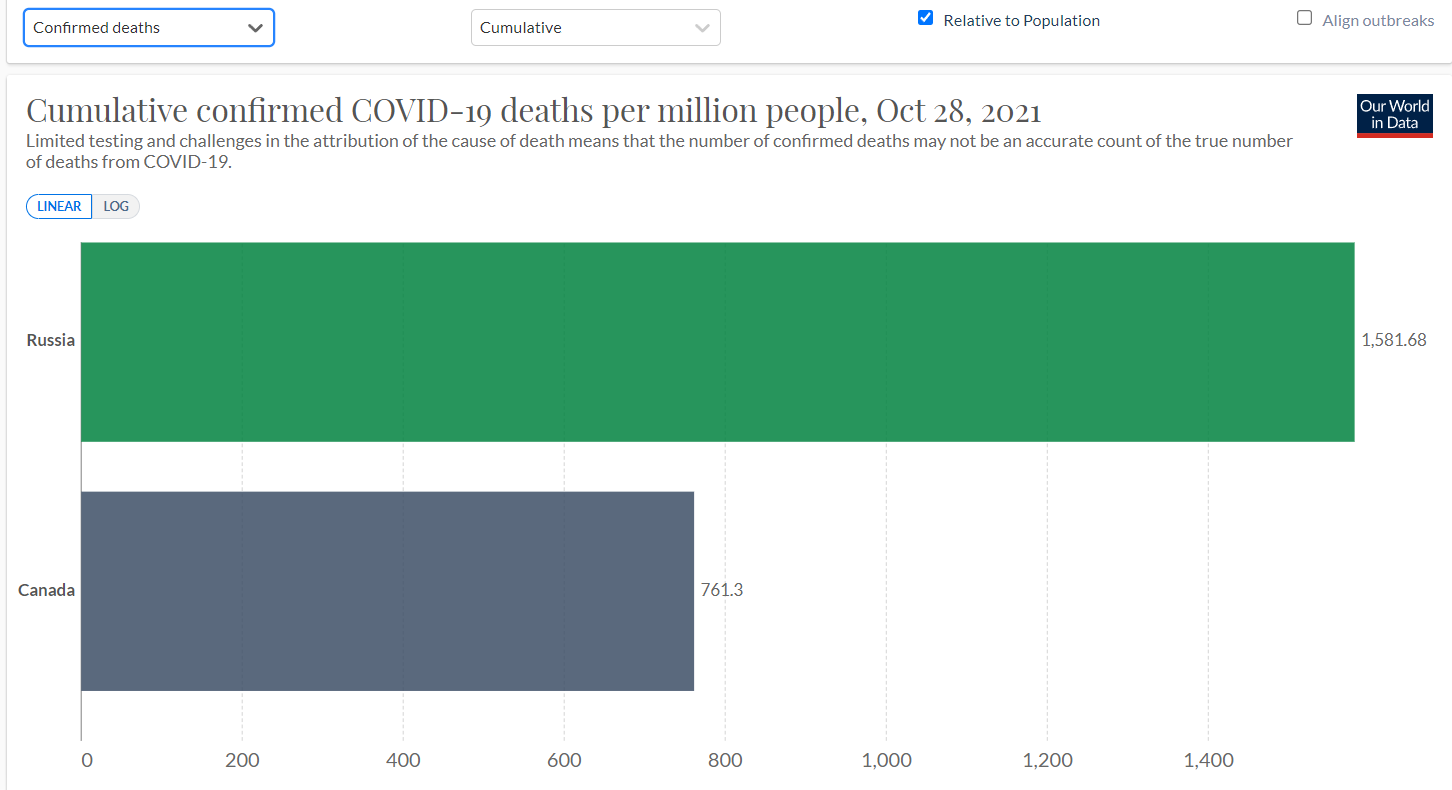The height and width of the screenshot is (790, 1452).
Task: Click the 800 axis tick label
Action: 725,760
